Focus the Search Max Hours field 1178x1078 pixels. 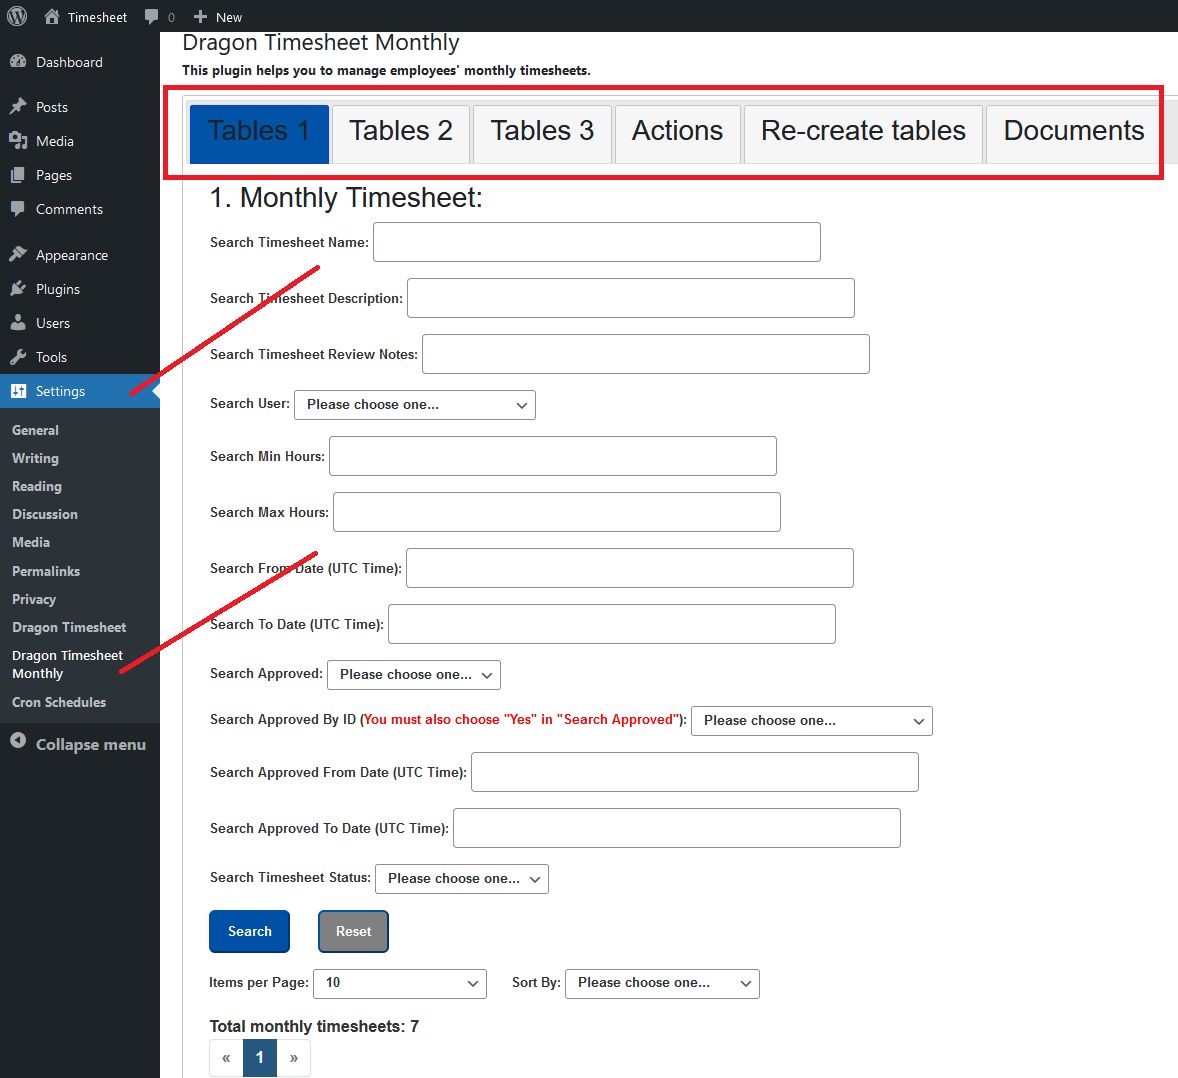pyautogui.click(x=557, y=512)
